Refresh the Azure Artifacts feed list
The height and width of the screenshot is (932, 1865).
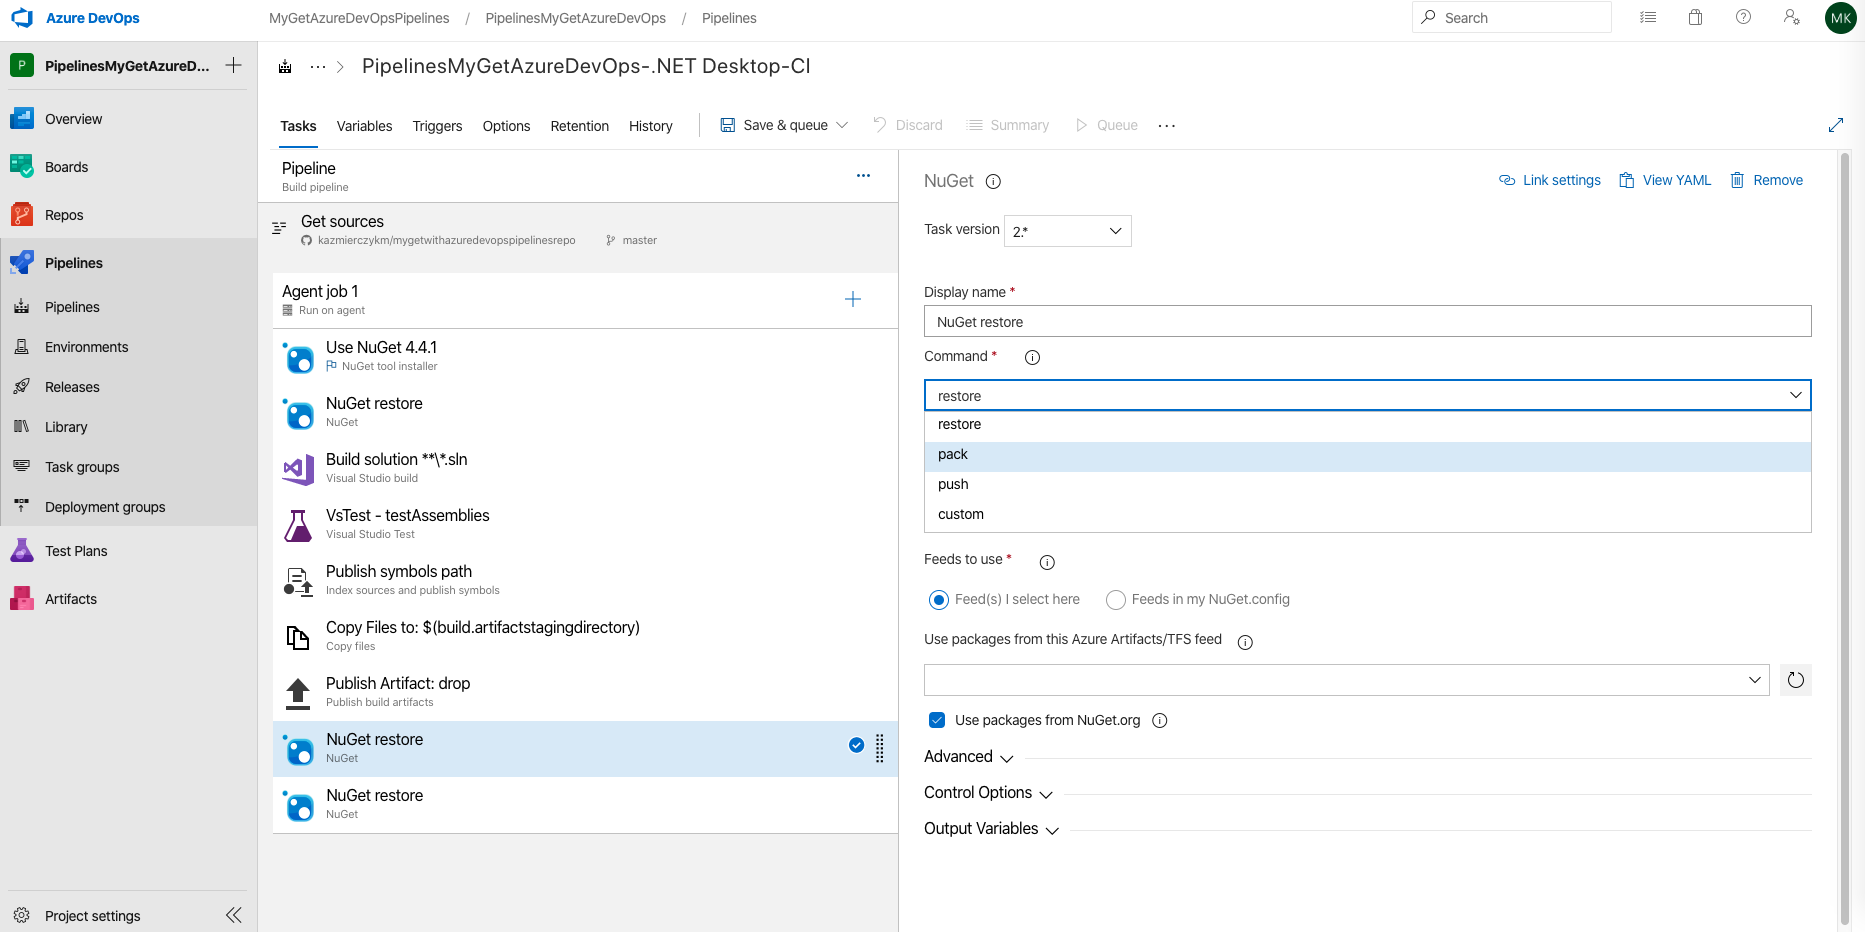pos(1796,680)
